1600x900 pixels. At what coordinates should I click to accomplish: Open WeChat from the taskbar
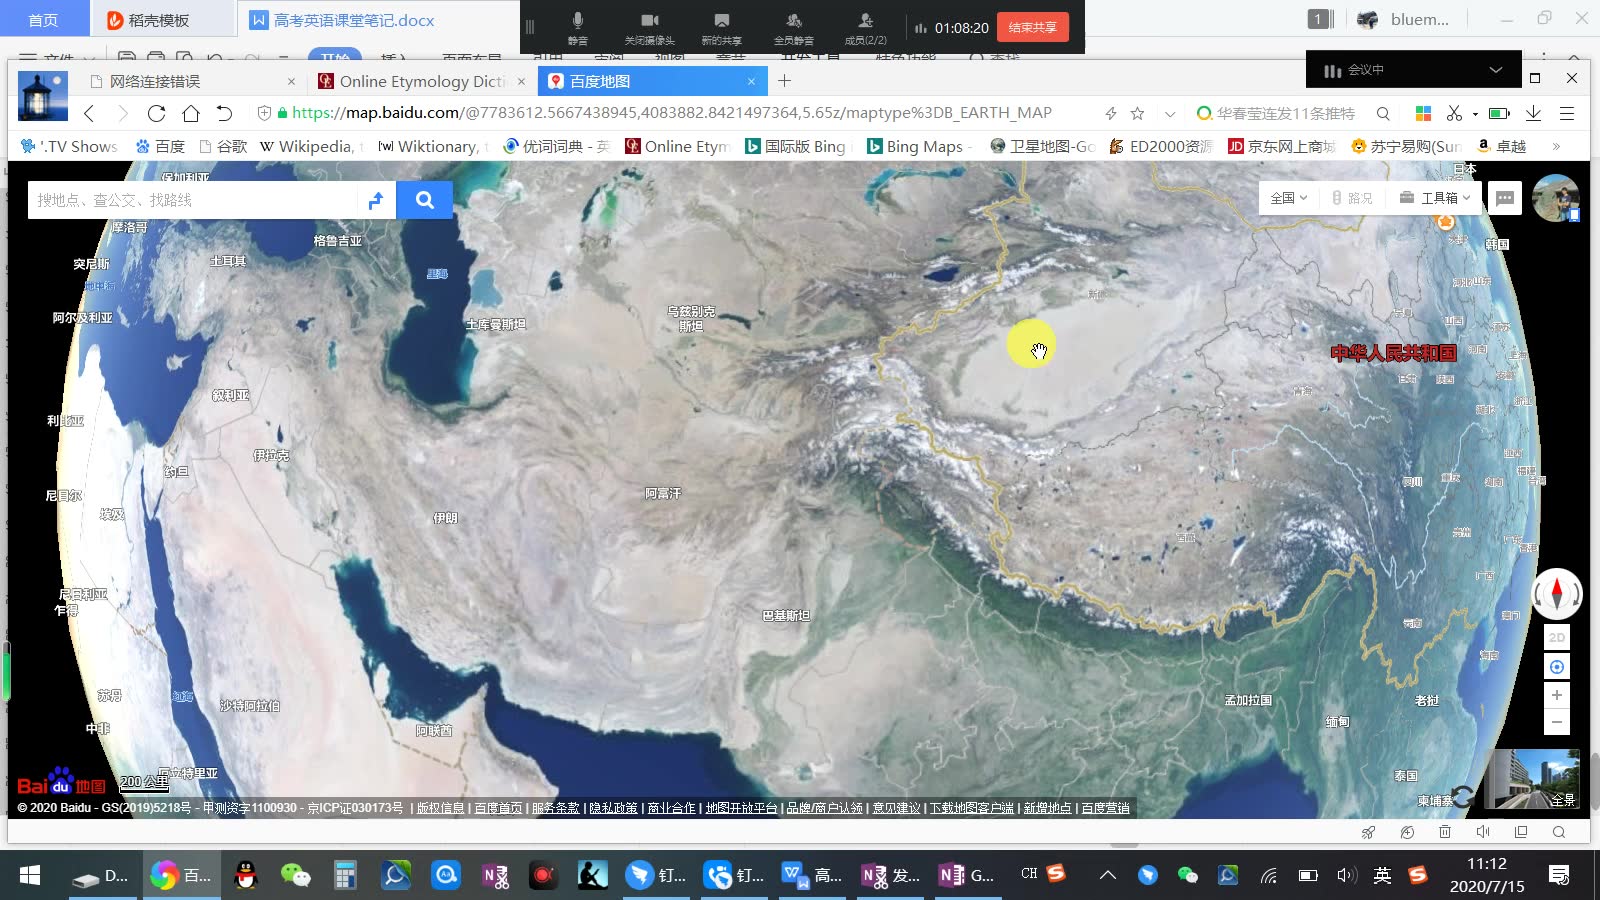295,876
